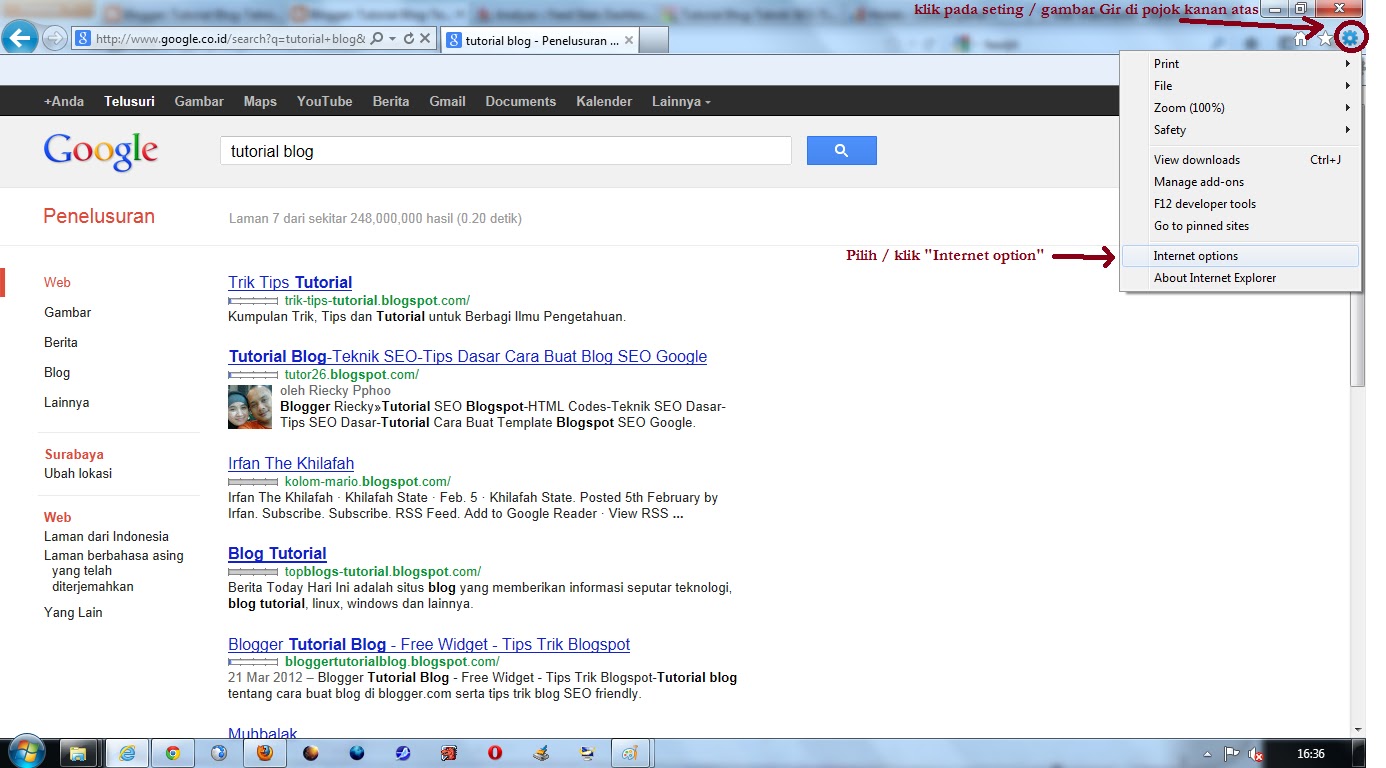Open Berita in Google top bar
The height and width of the screenshot is (768, 1386).
click(391, 101)
